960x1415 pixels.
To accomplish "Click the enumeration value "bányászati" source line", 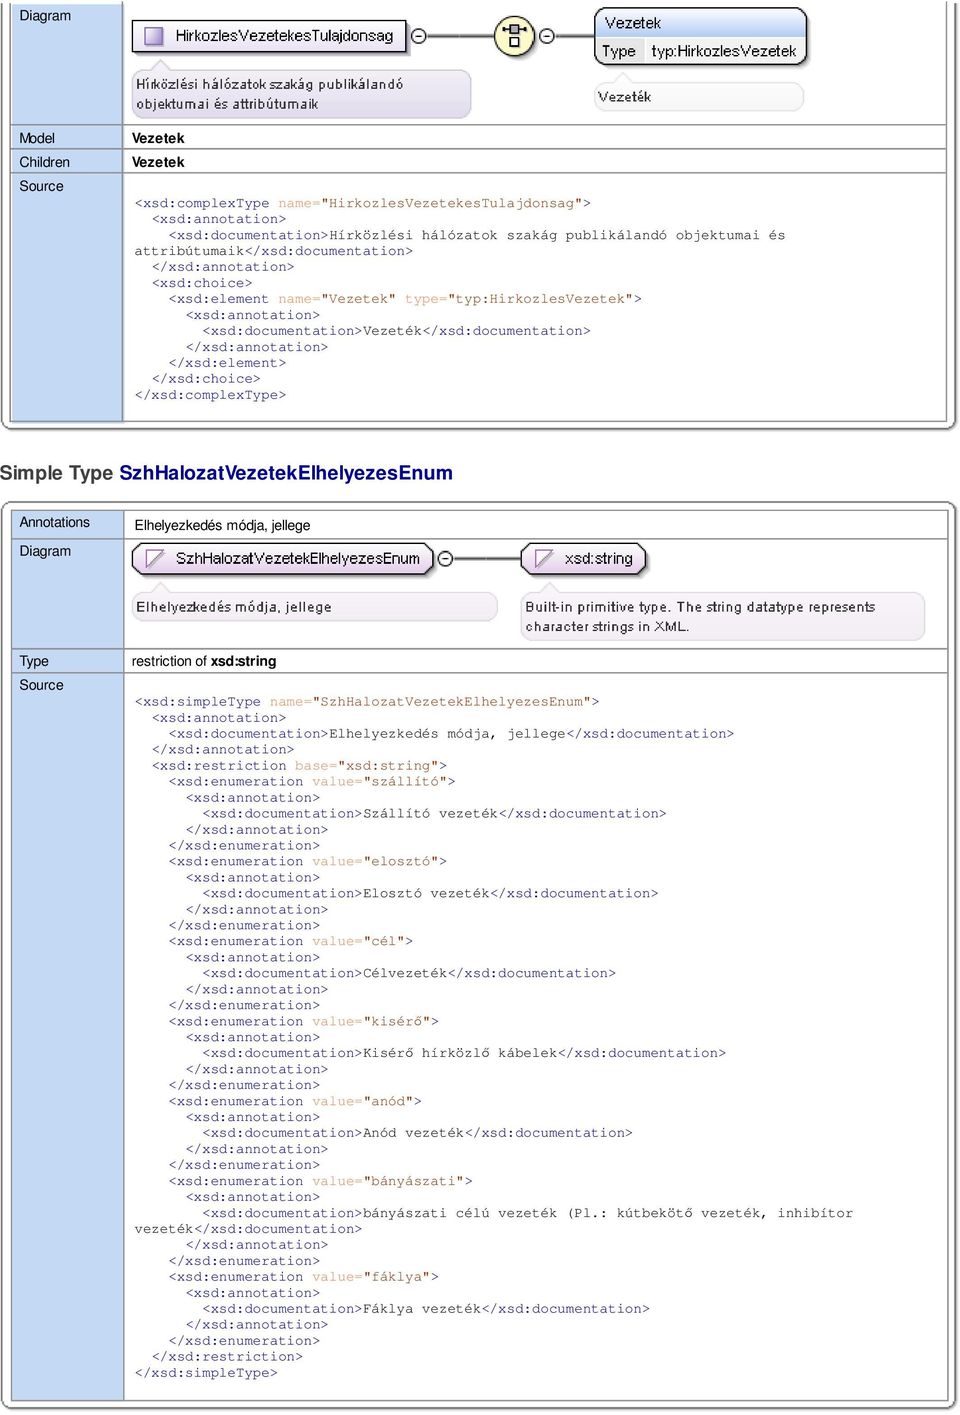I will 321,1182.
